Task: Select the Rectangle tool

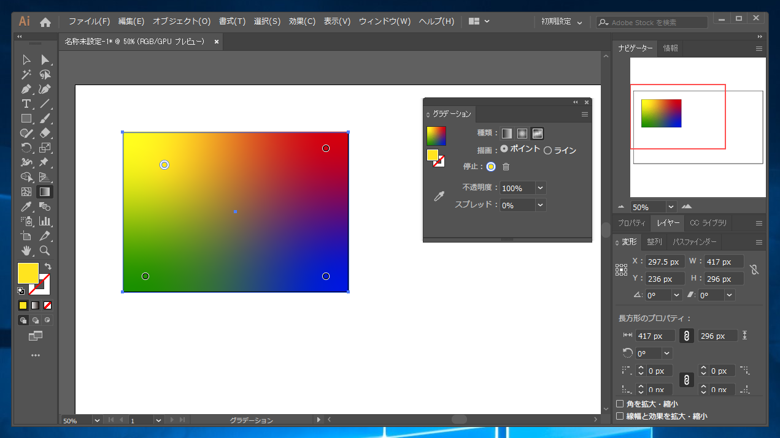Action: (x=26, y=118)
